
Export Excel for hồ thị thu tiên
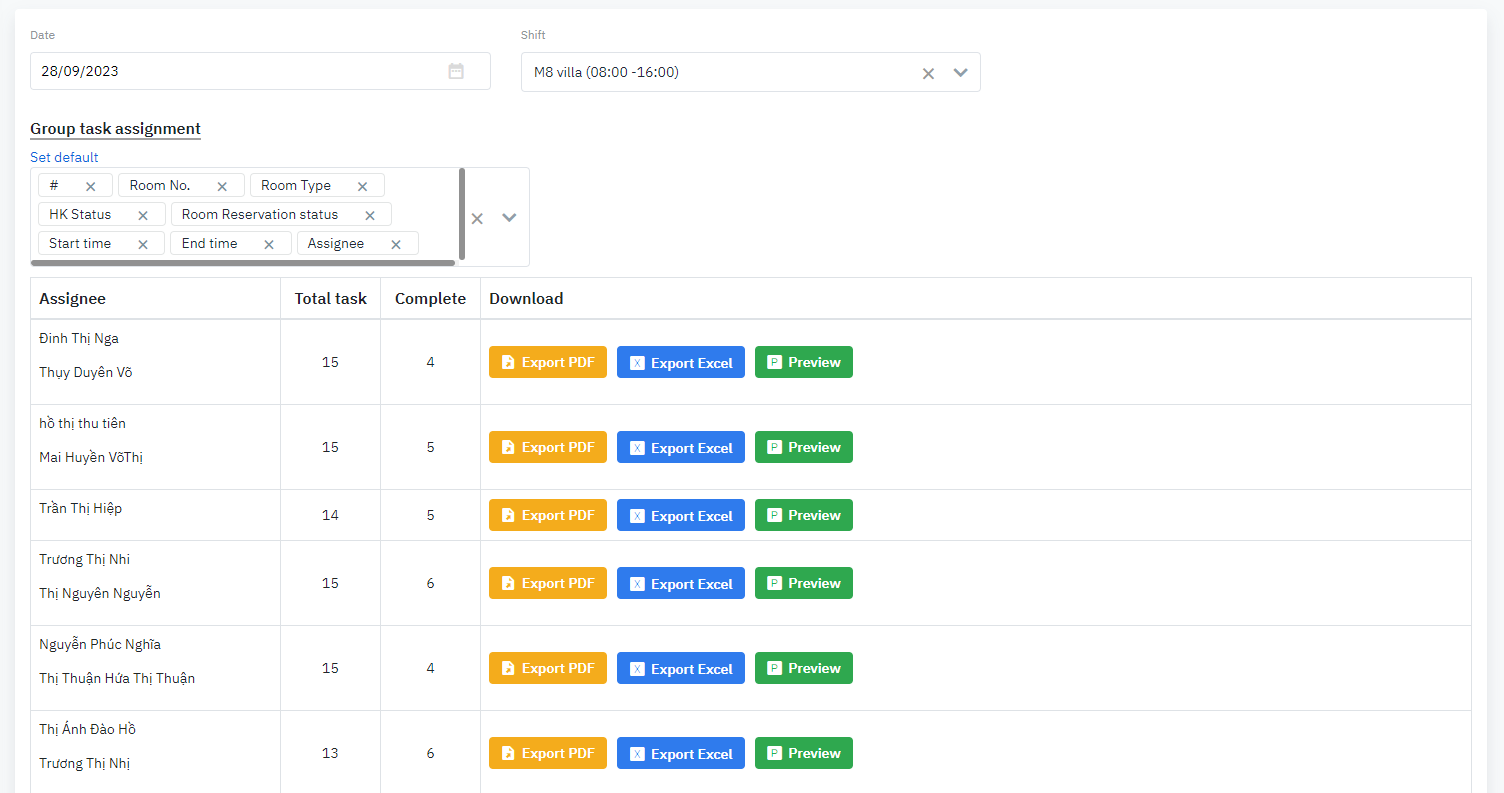coord(681,447)
